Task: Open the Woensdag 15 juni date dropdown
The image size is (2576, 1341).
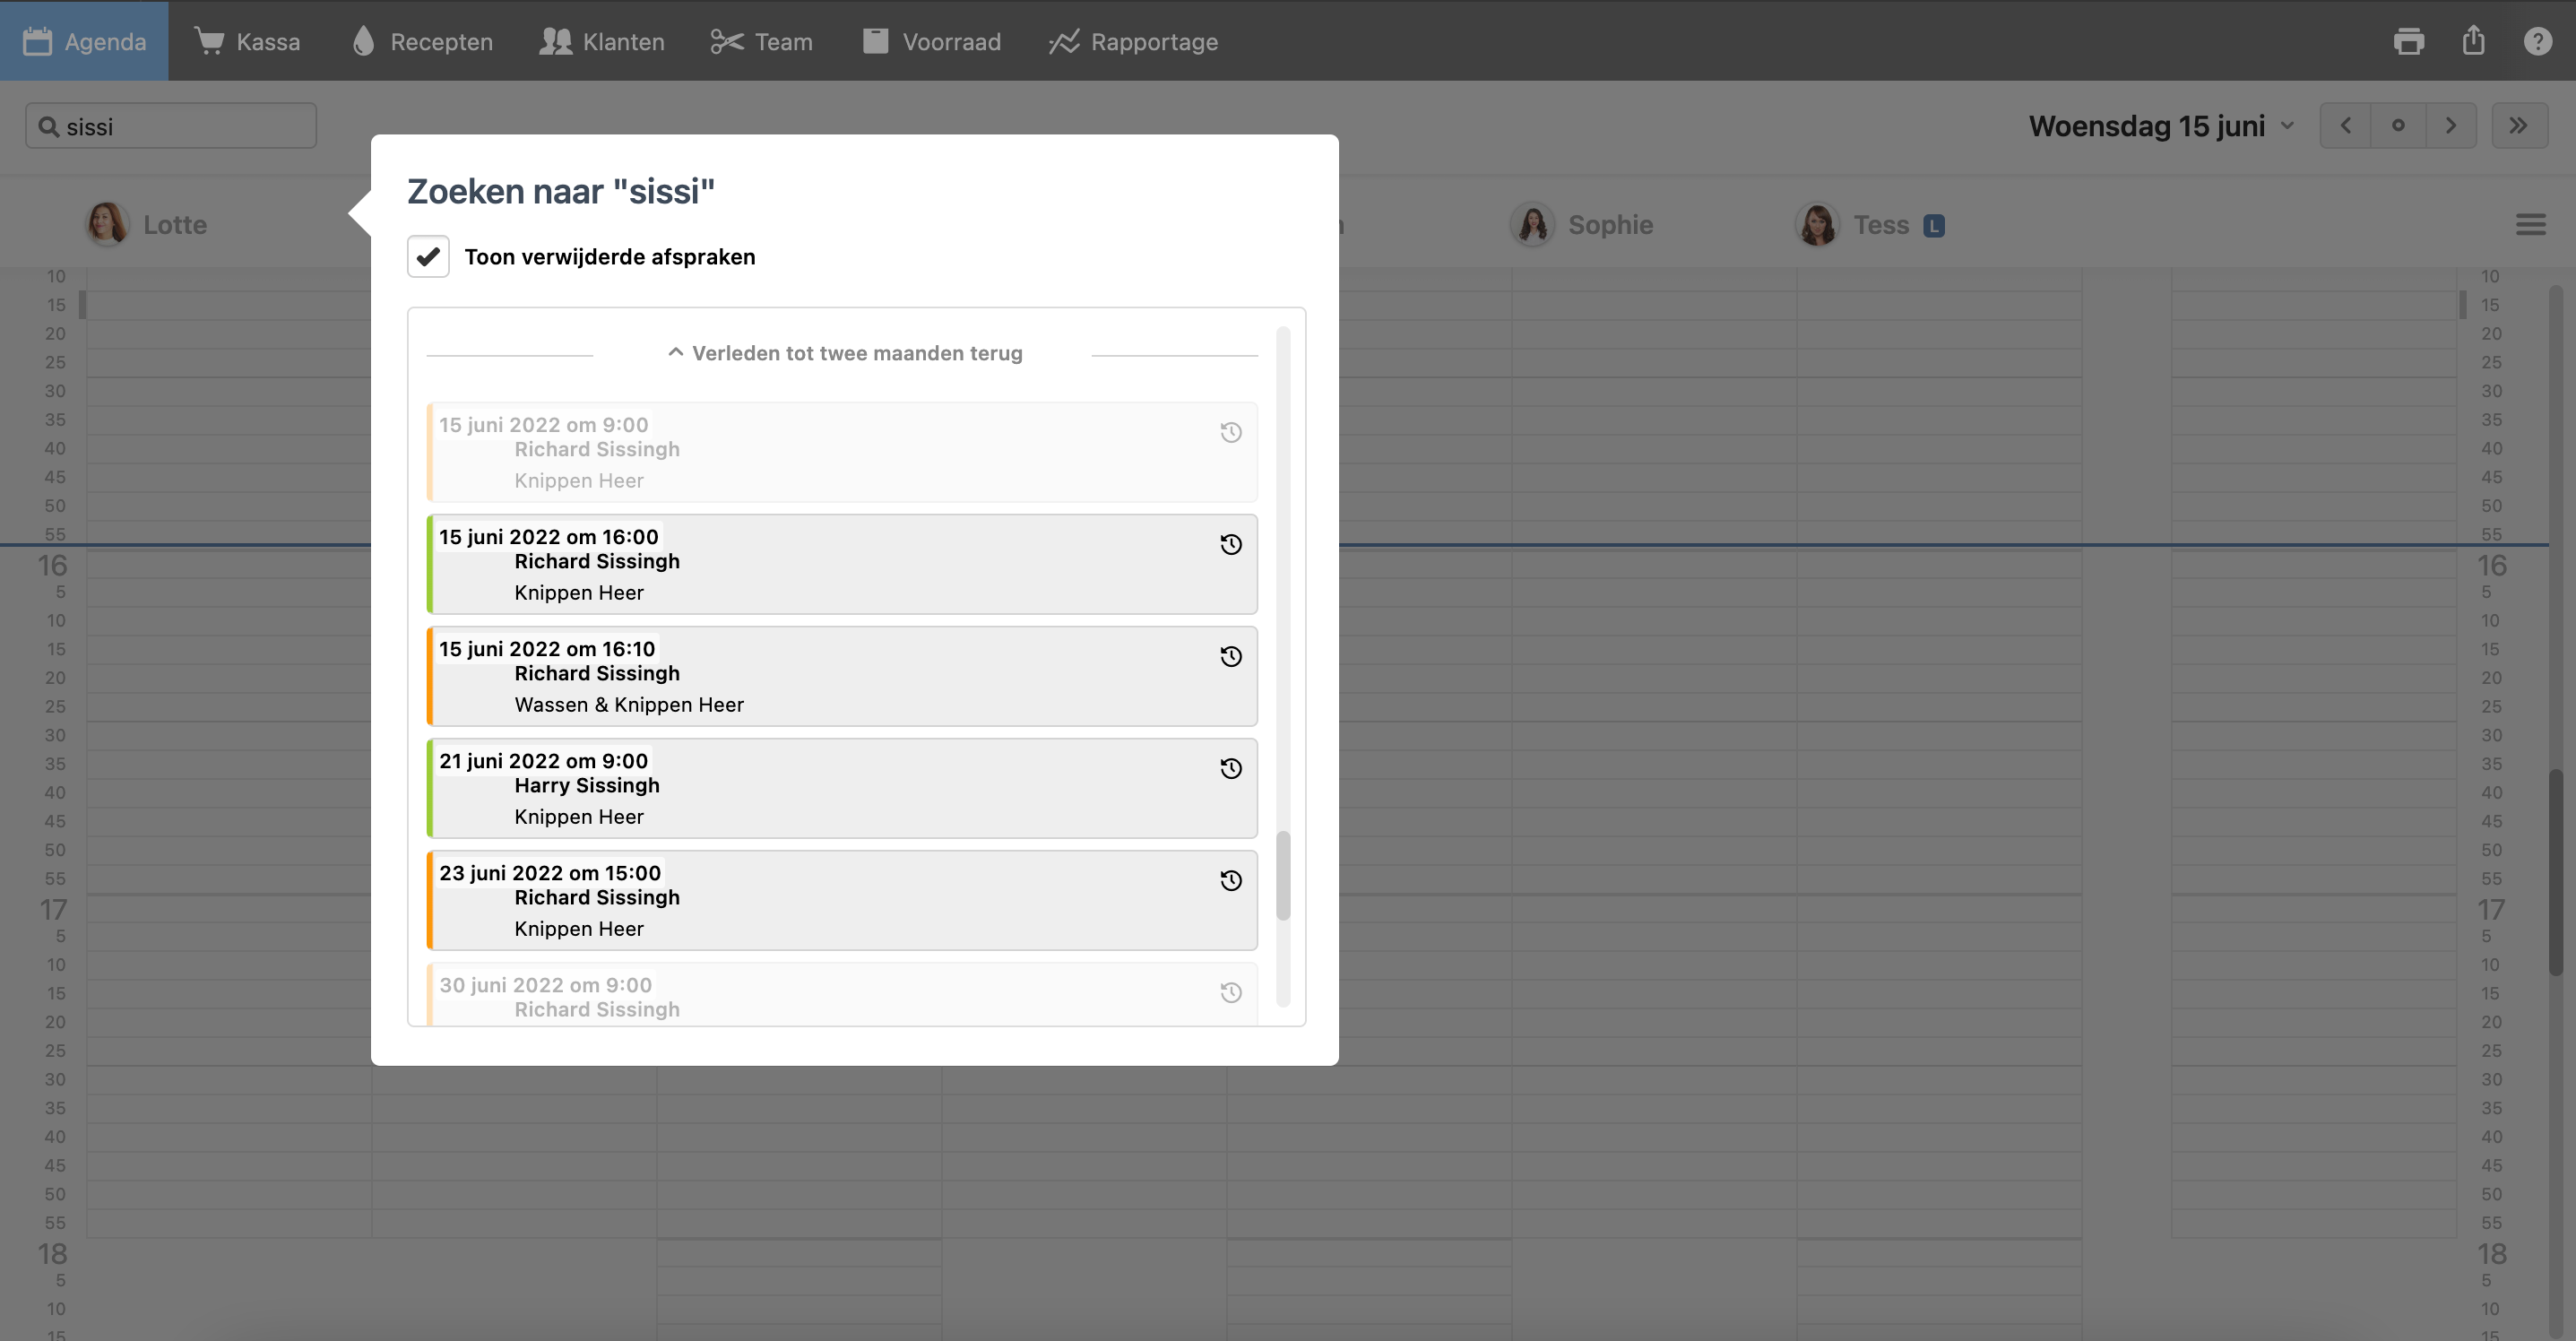Action: point(2160,126)
